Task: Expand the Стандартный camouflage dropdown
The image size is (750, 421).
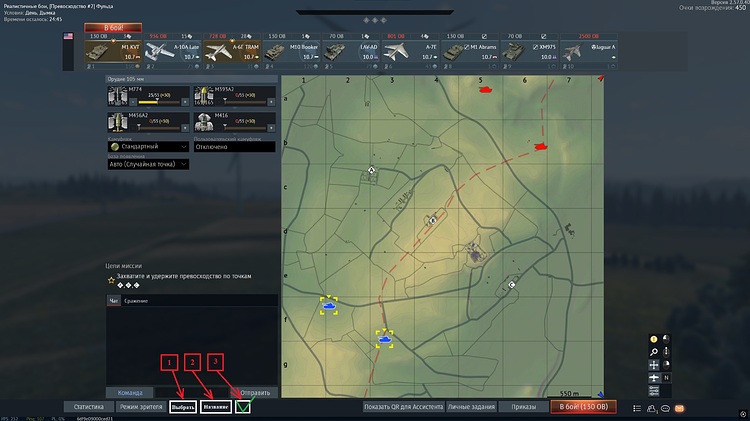Action: coord(148,147)
